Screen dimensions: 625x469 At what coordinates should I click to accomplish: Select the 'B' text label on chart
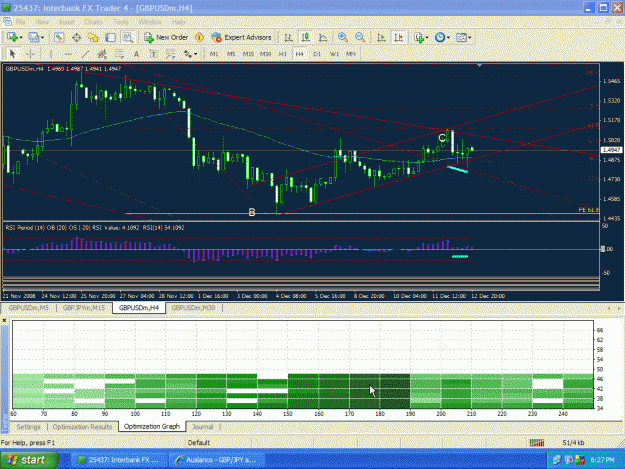[x=252, y=212]
